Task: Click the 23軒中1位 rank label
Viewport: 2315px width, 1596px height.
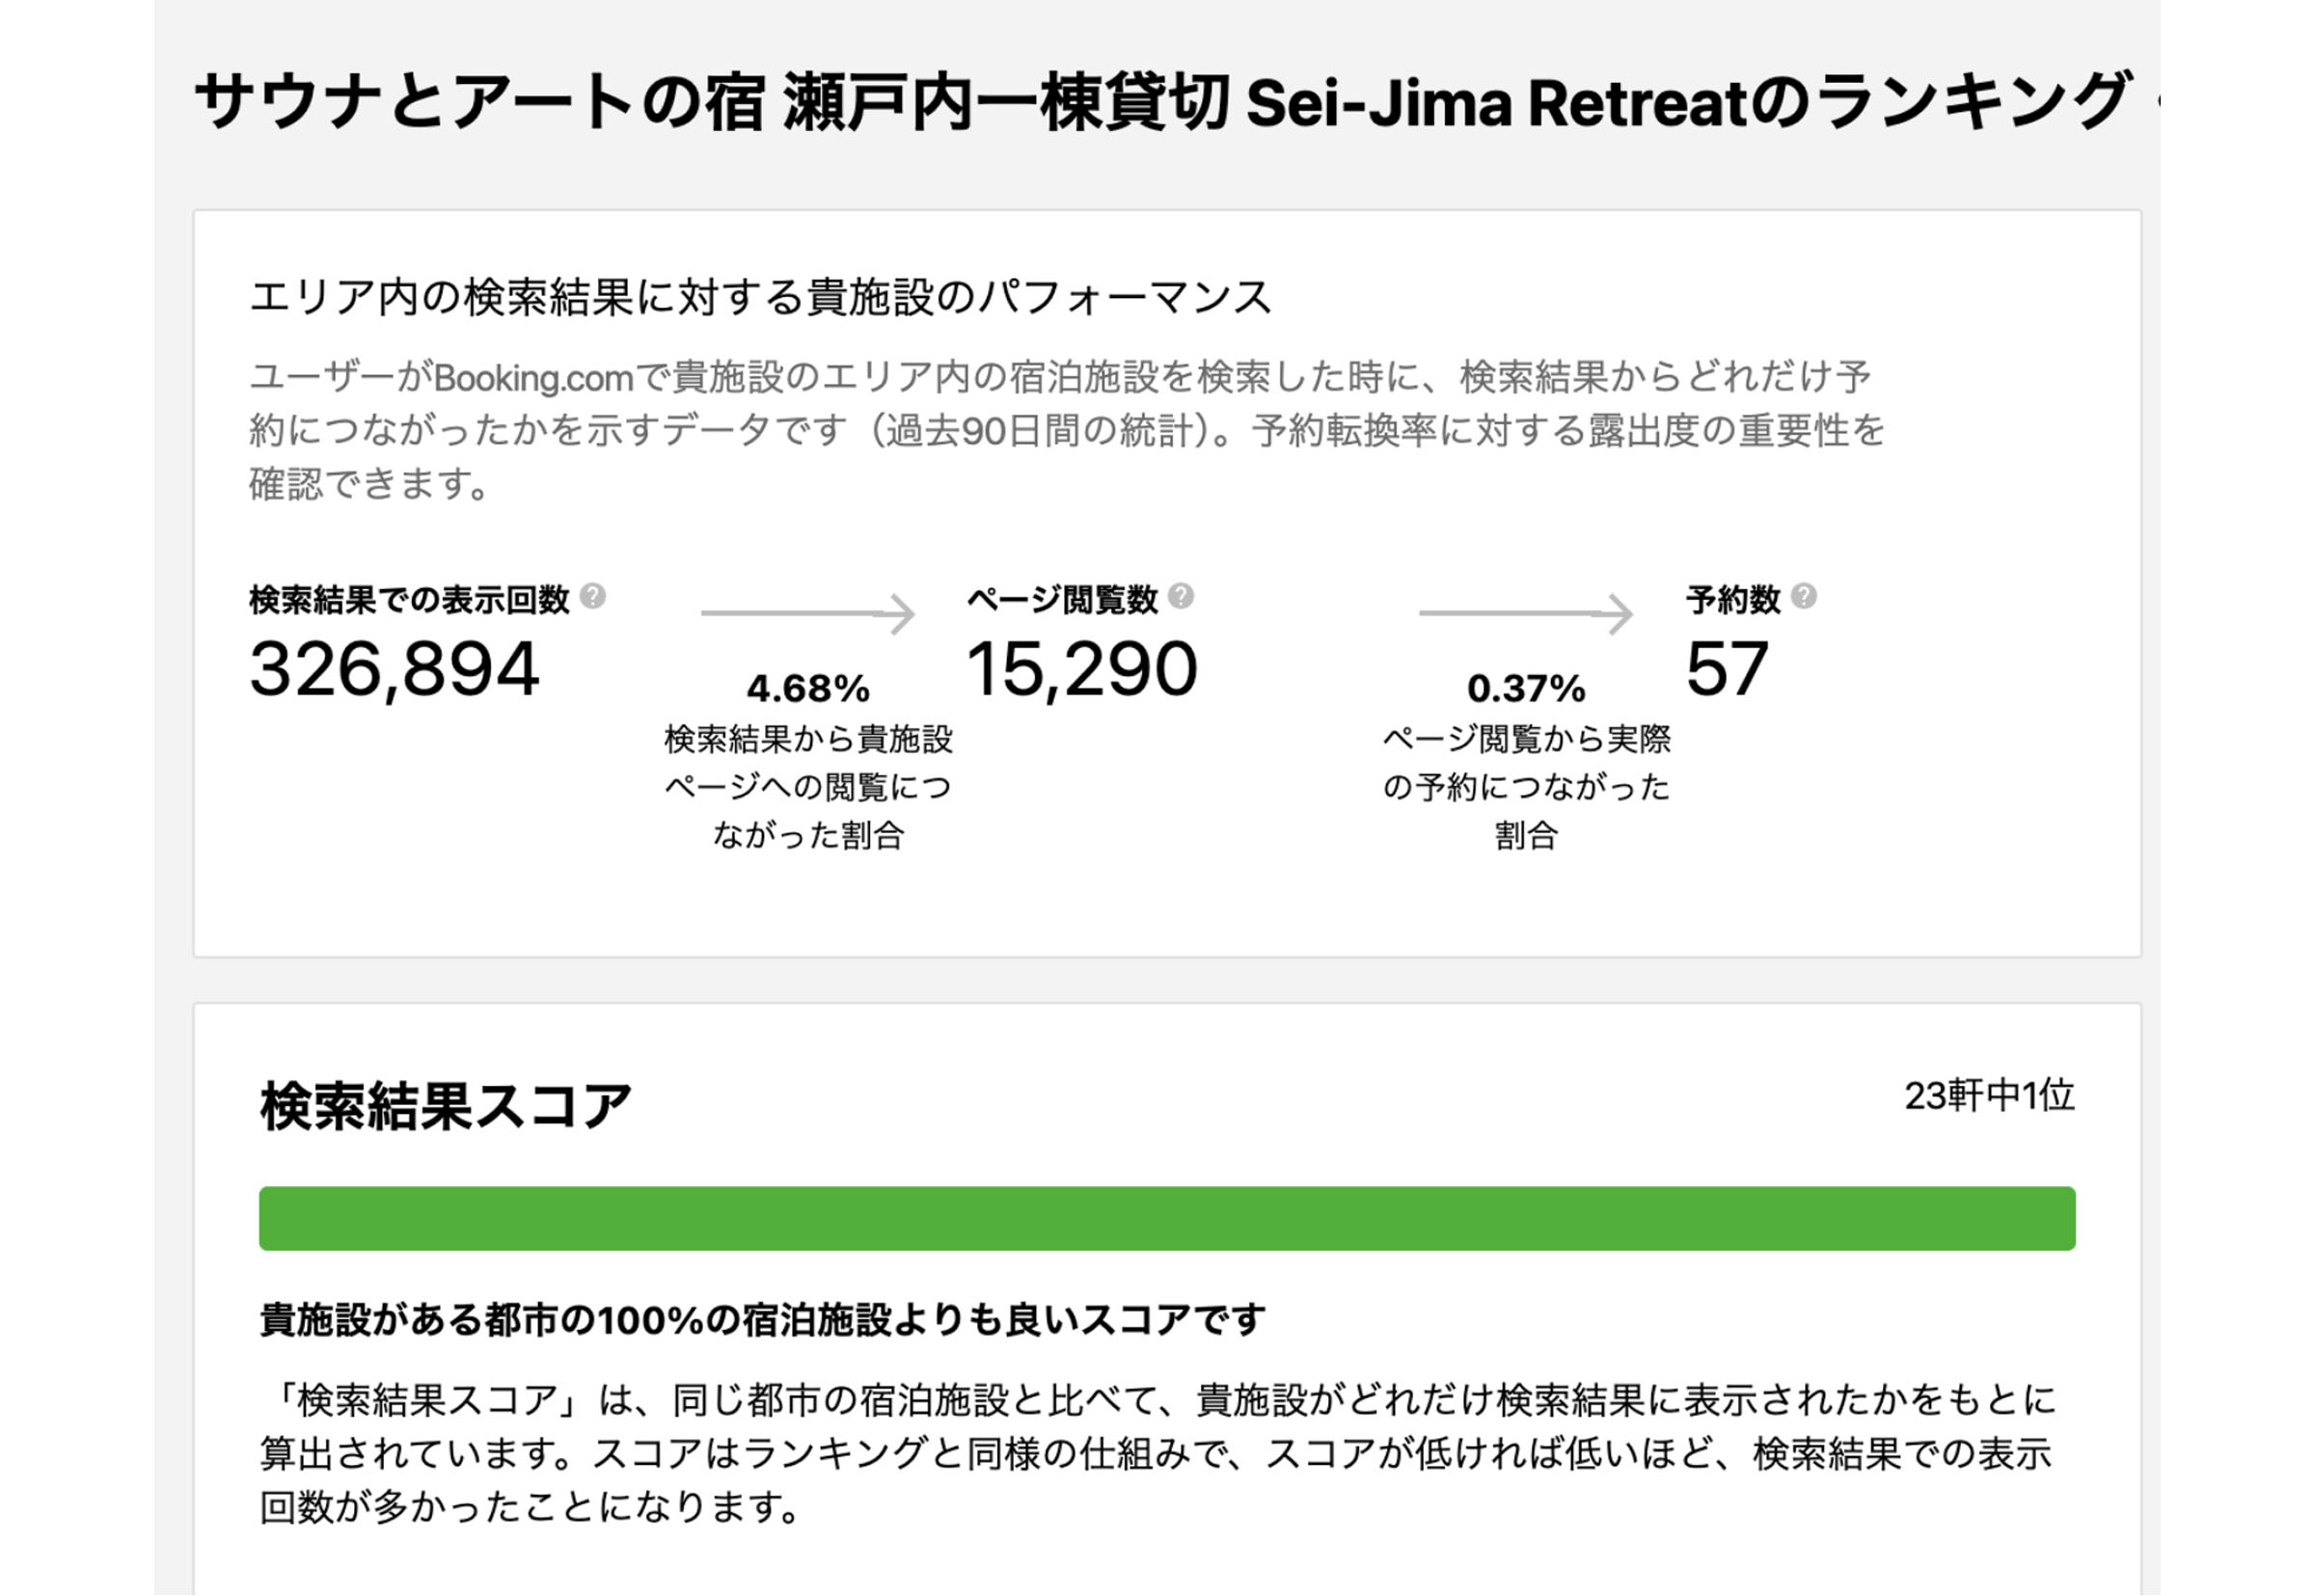Action: point(1988,1096)
